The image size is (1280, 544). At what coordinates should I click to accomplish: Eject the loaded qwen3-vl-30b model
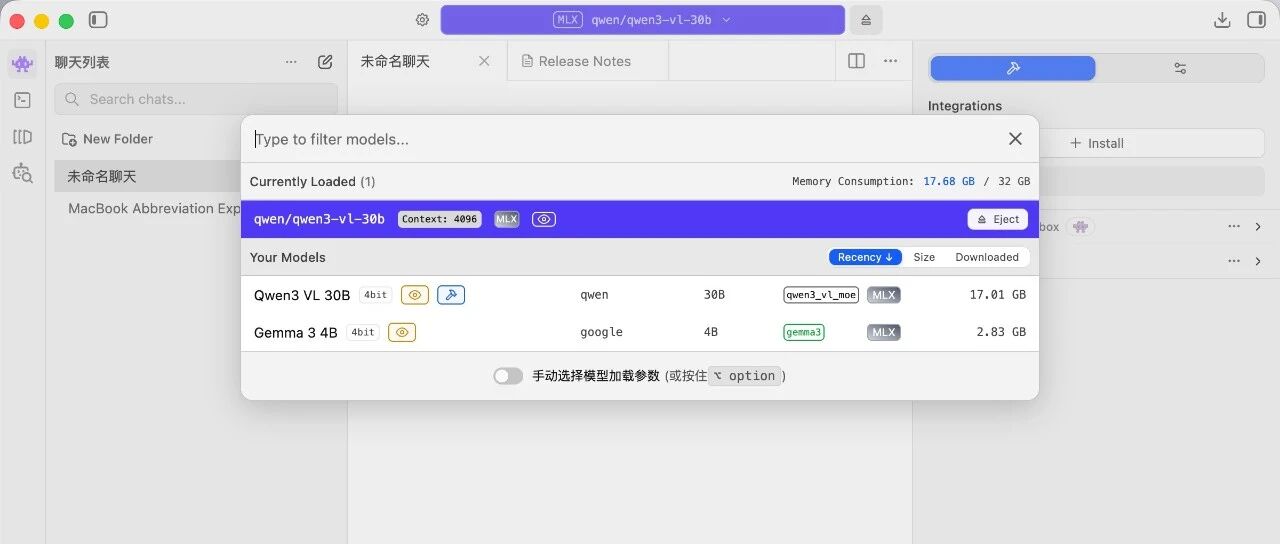click(998, 219)
